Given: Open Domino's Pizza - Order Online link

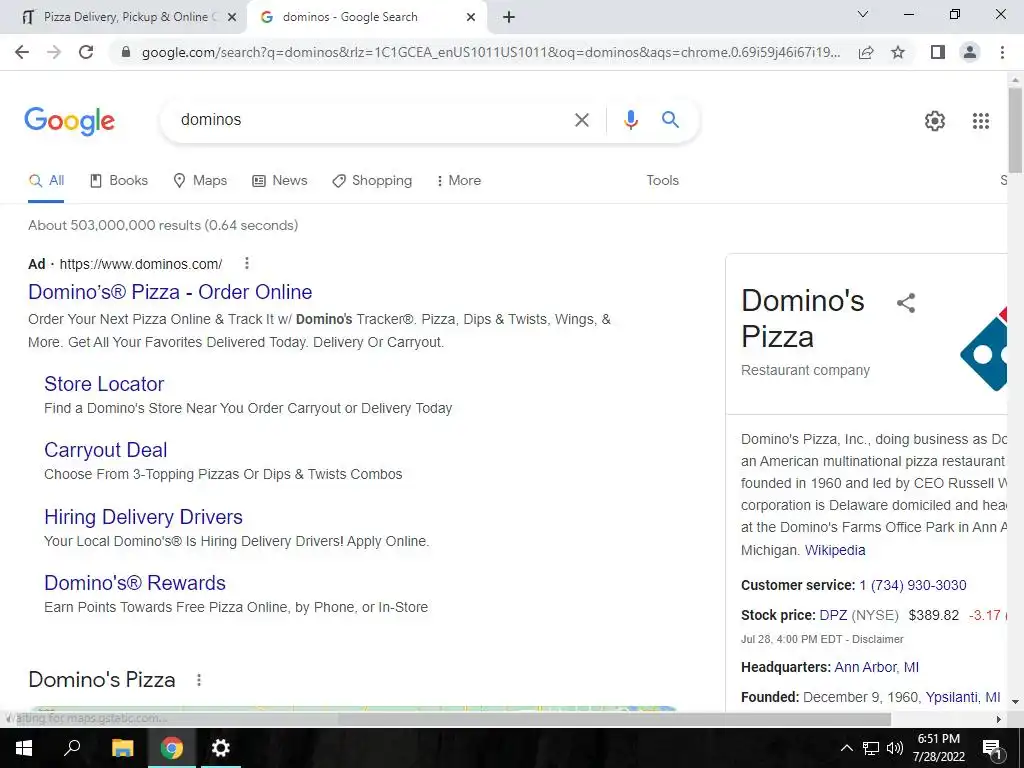Looking at the screenshot, I should coord(170,292).
